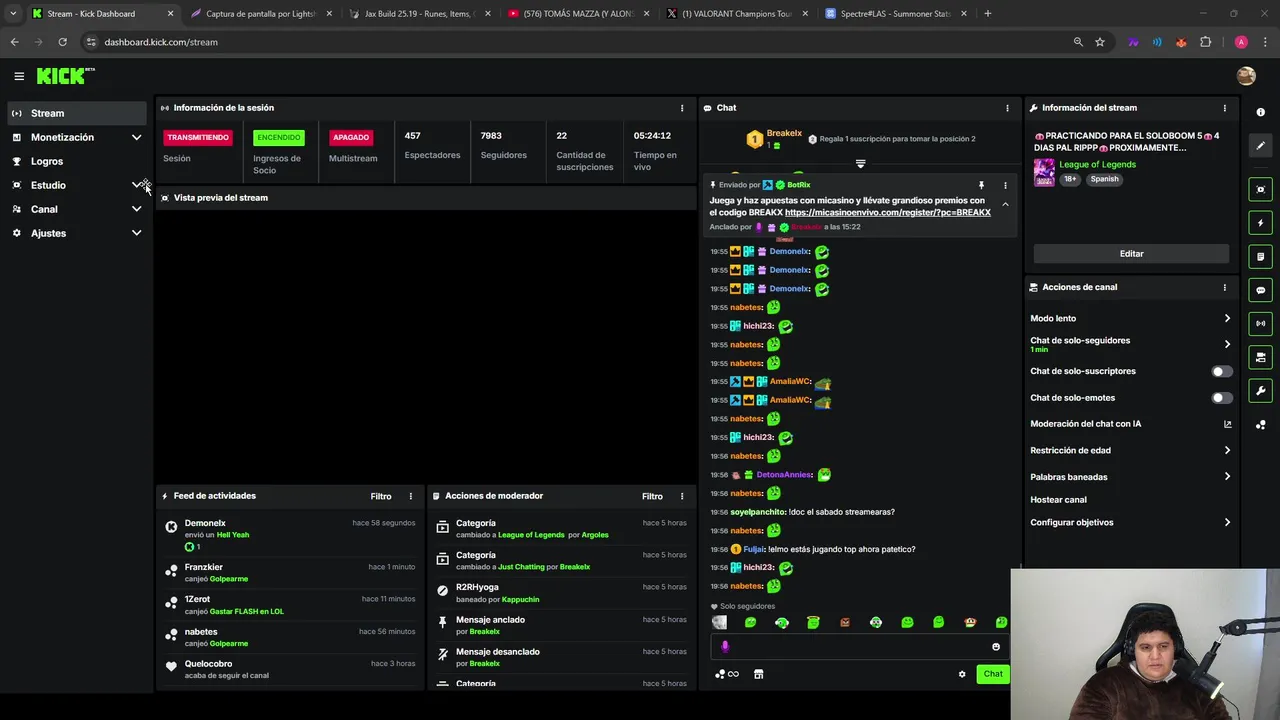The width and height of the screenshot is (1280, 720).
Task: Click the pencil edit icon in right rail
Action: (1260, 146)
